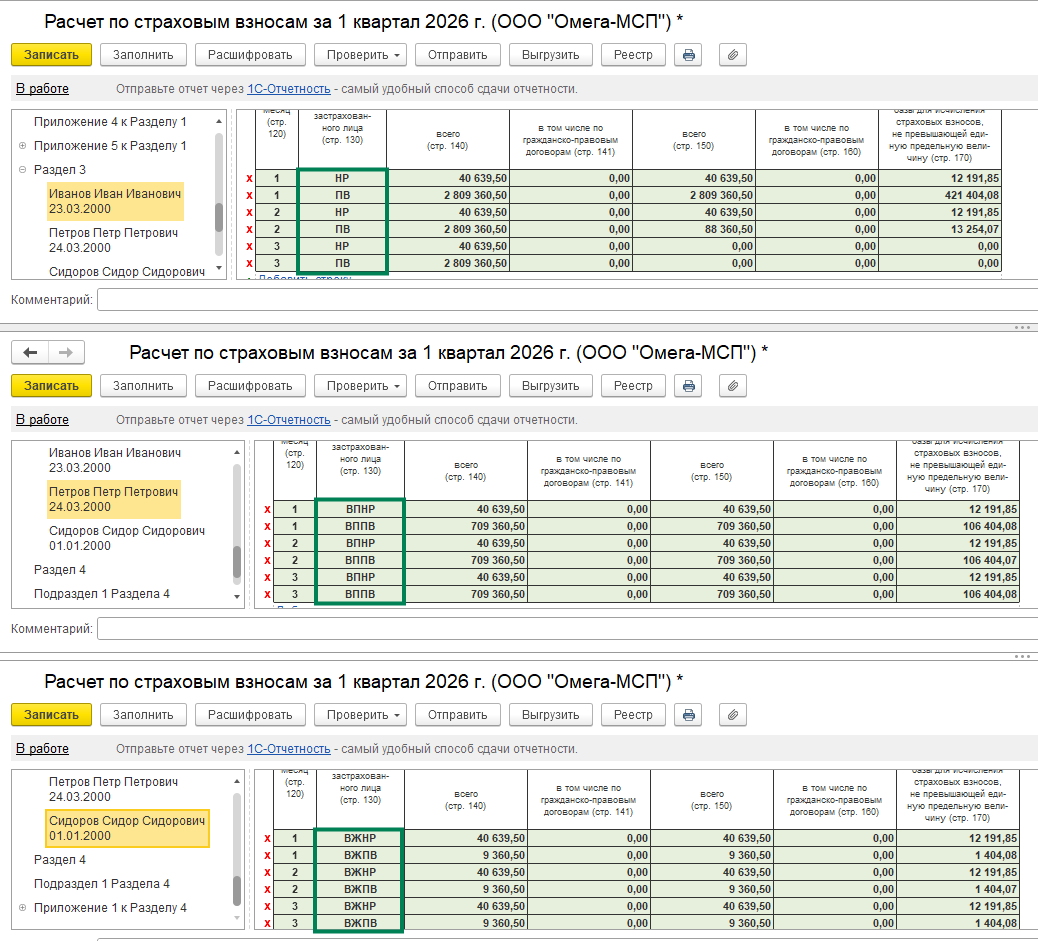Select Приложение 4 к Разделу 1 in tree
1038x941 pixels.
(x=110, y=122)
